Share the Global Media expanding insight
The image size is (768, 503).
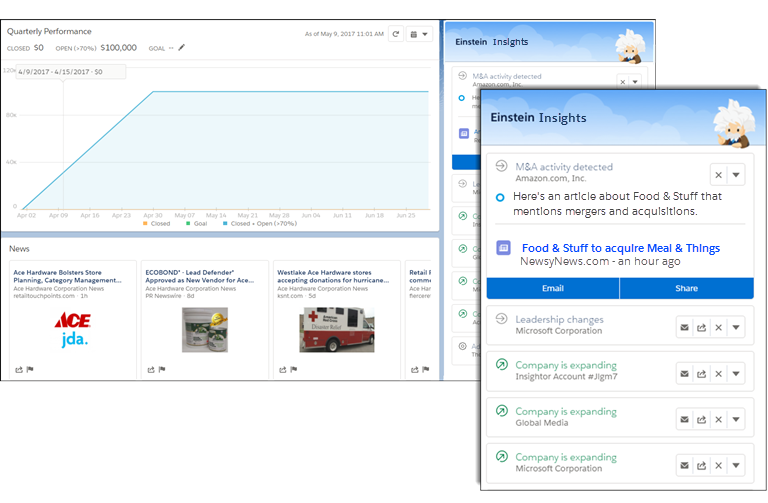coord(701,419)
